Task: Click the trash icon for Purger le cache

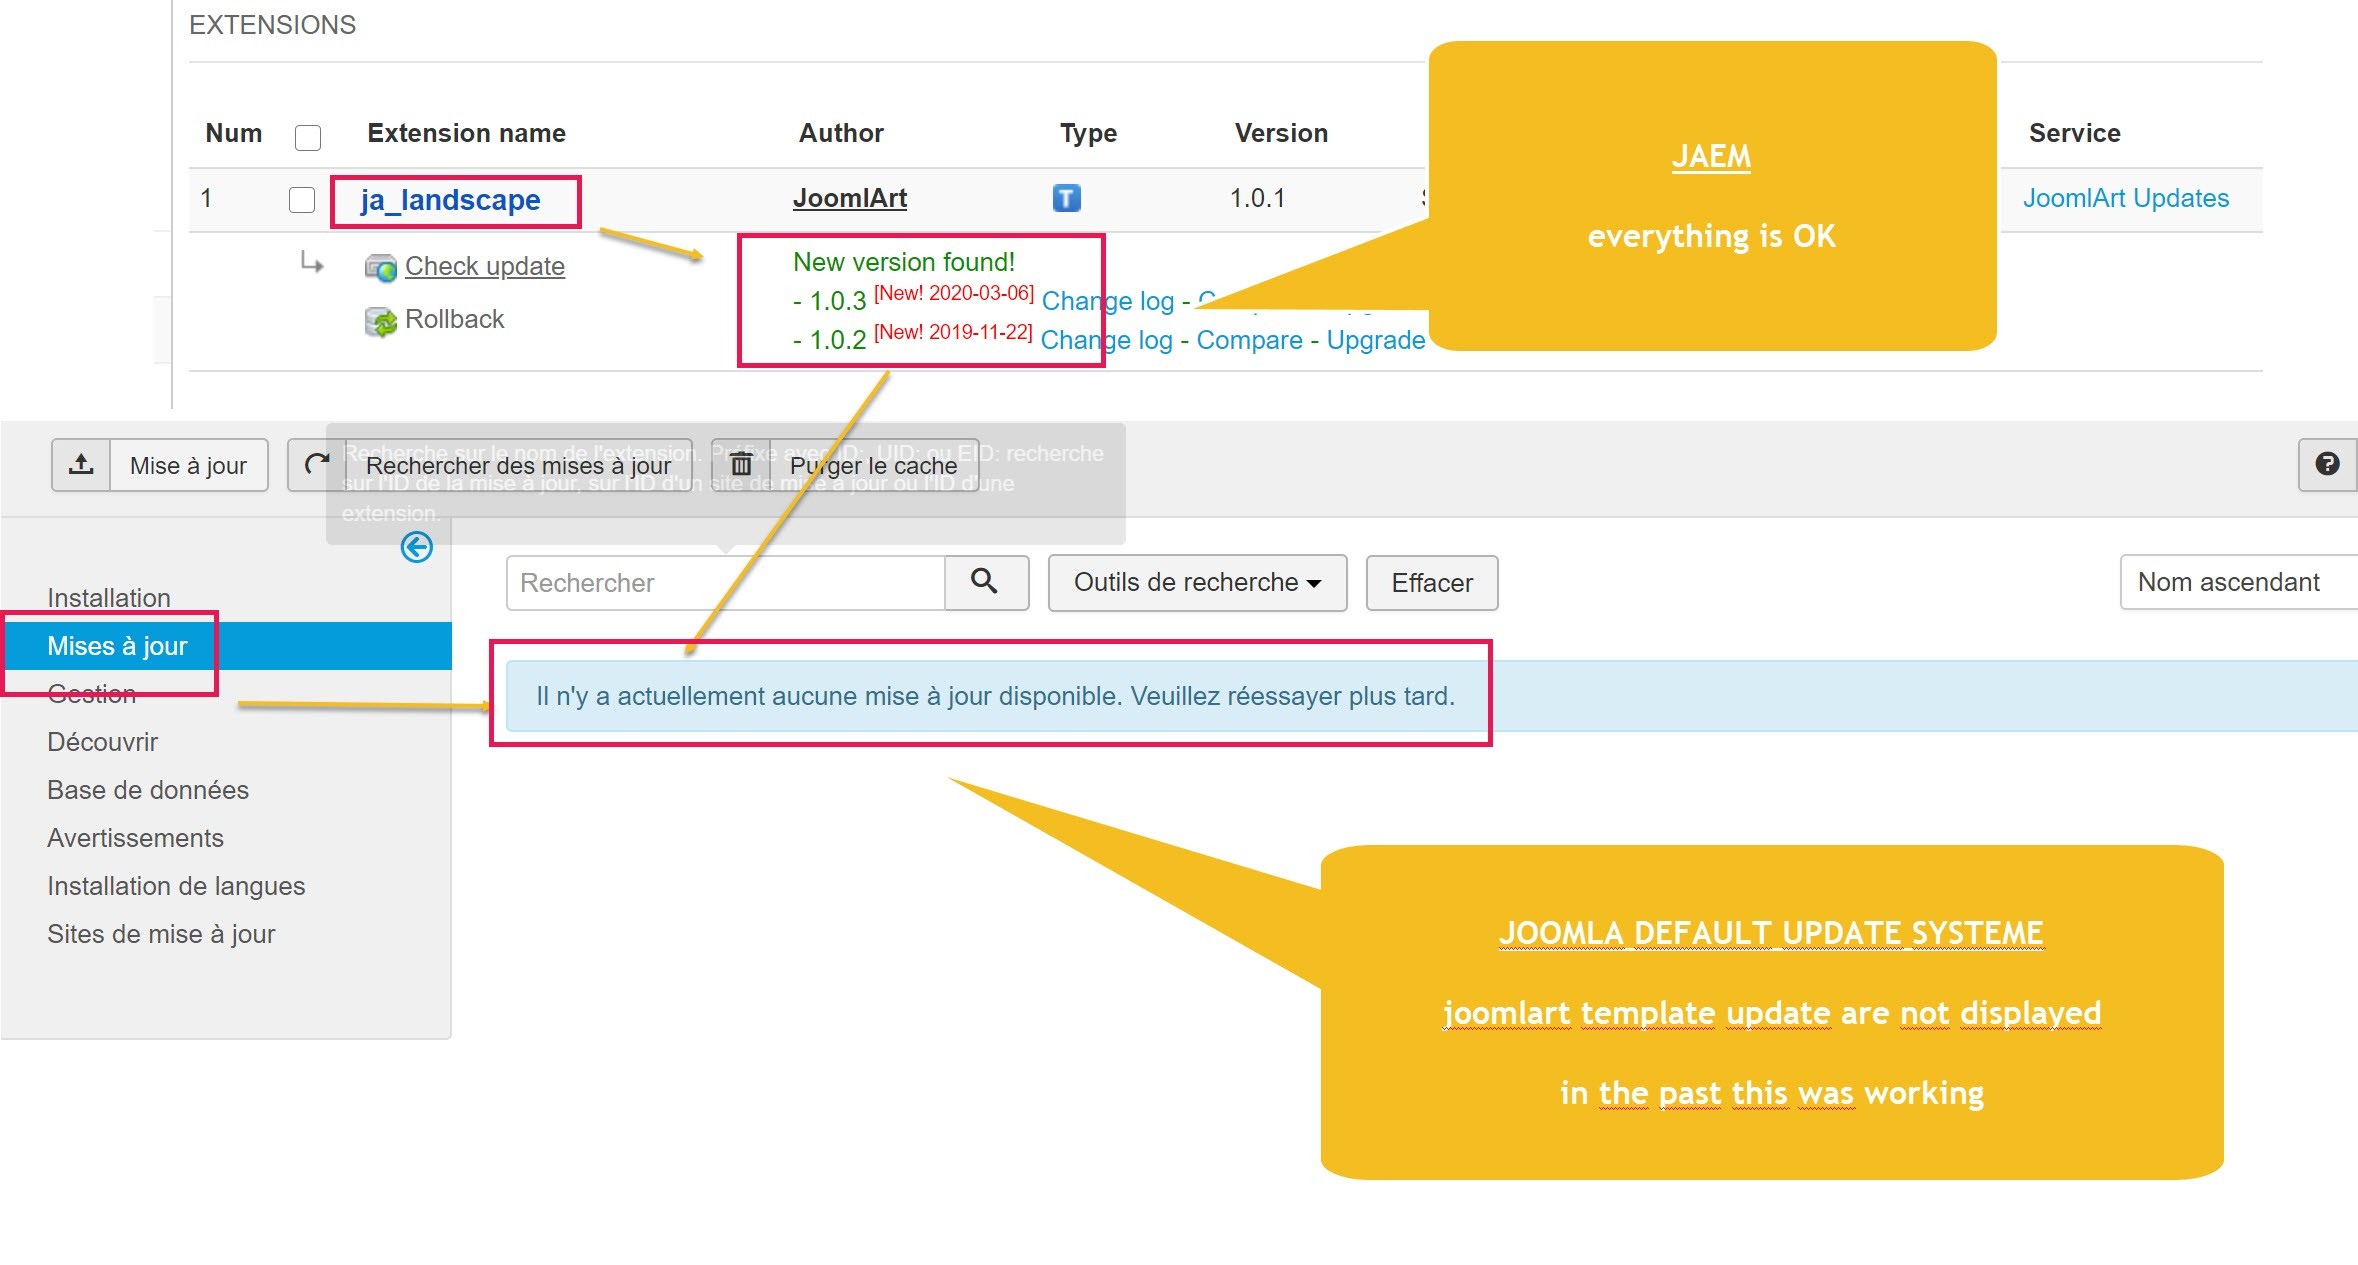Action: pos(741,465)
